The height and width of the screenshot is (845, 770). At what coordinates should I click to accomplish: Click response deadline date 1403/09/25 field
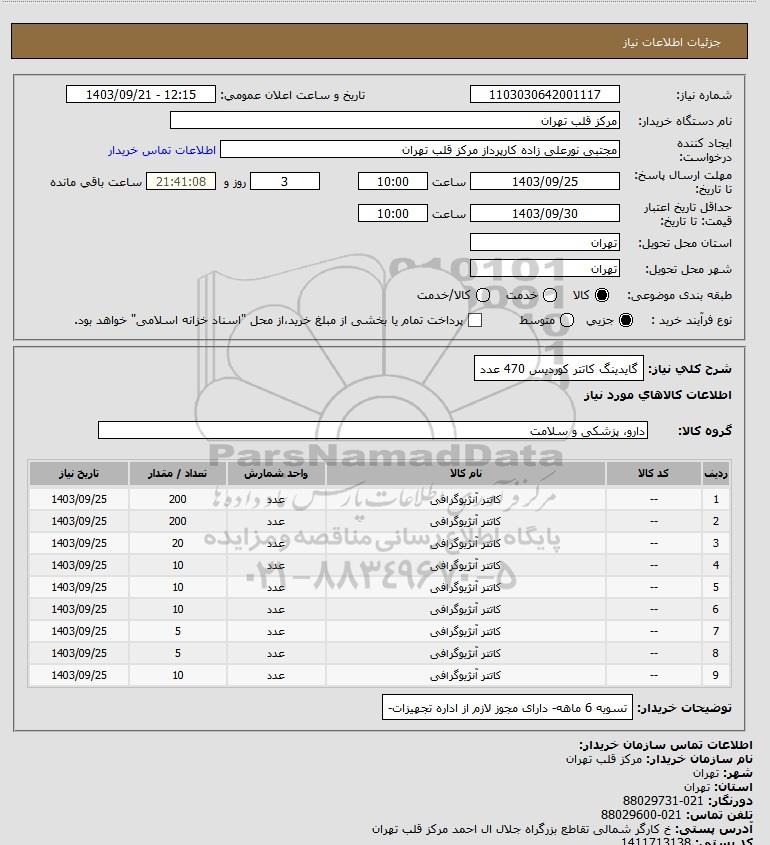click(545, 182)
